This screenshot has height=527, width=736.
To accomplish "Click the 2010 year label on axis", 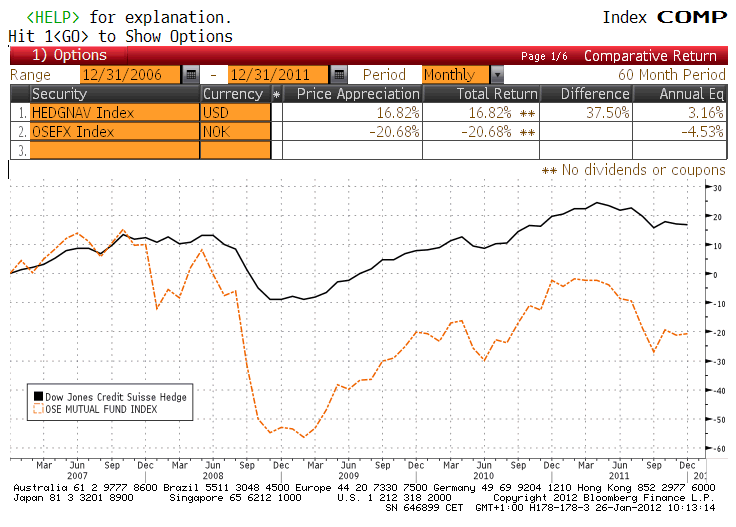I will pyautogui.click(x=483, y=475).
